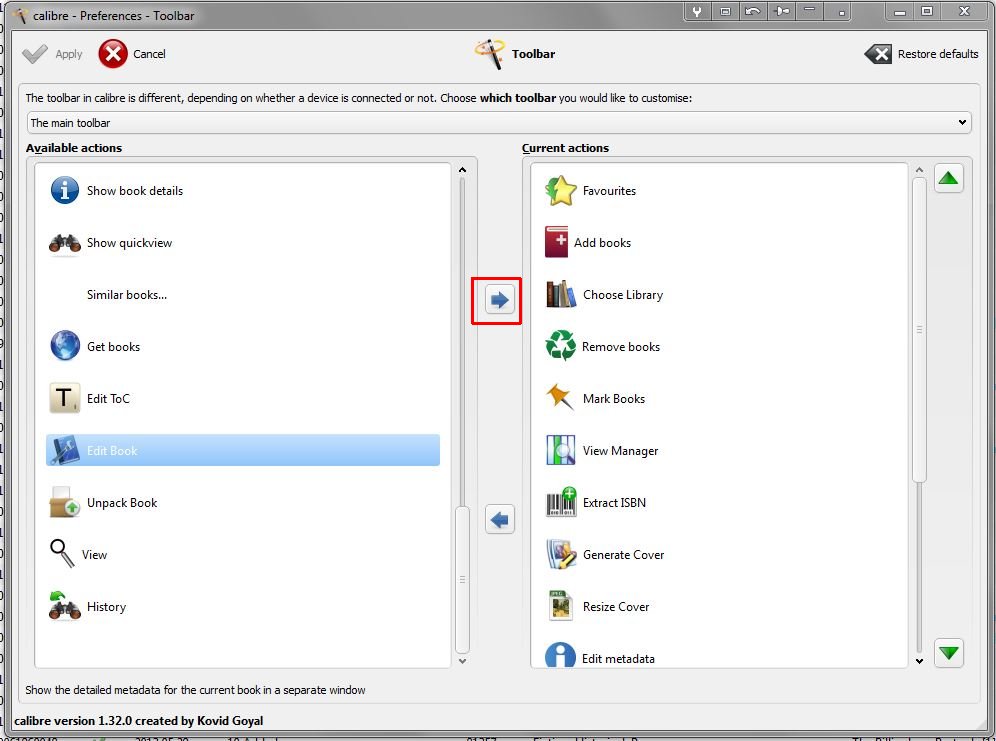Click the Generate Cover icon
996x741 pixels.
561,554
